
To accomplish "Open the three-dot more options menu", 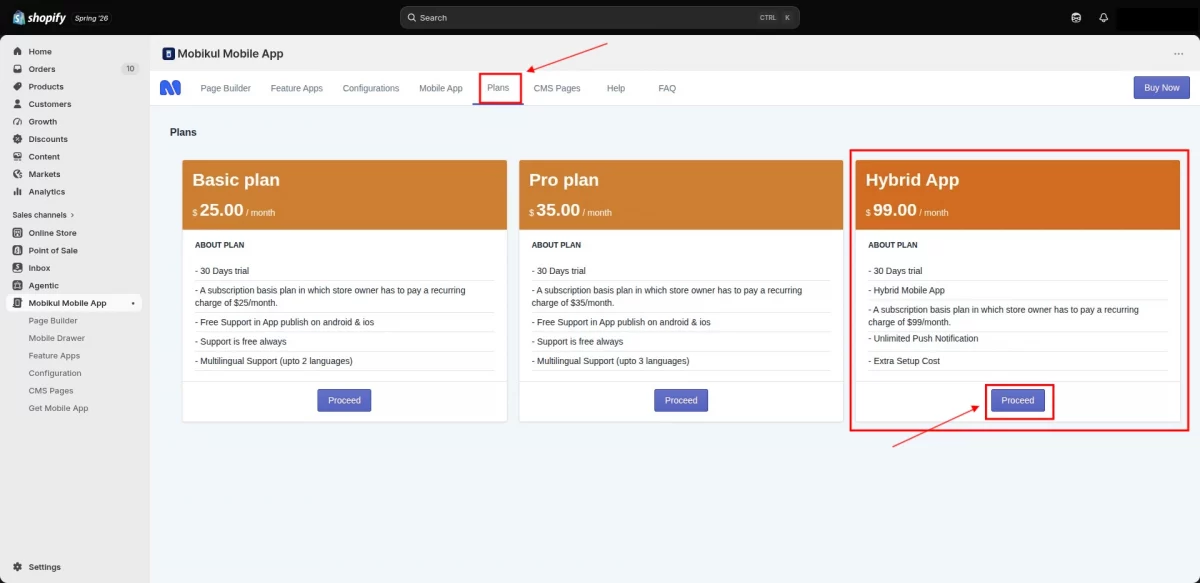I will click(x=1178, y=54).
